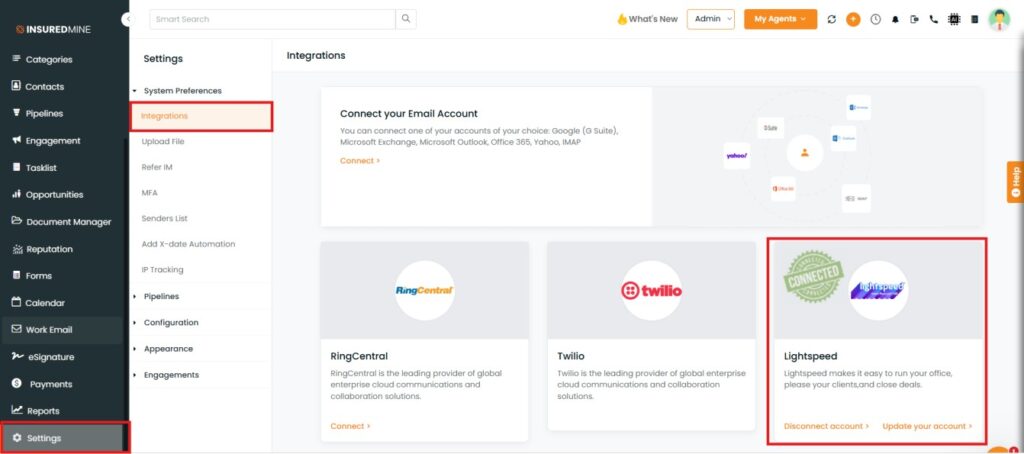This screenshot has width=1024, height=454.
Task: Click the RingCentral logo thumbnail
Action: point(424,290)
